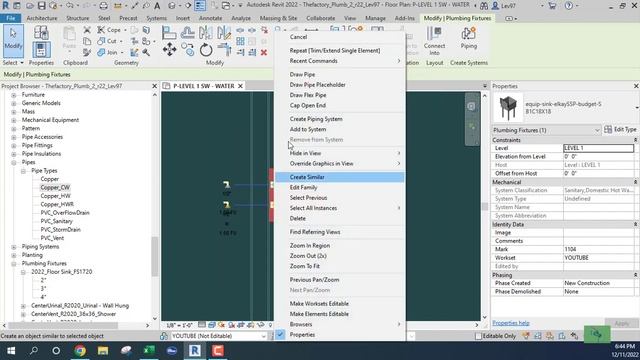640x360 pixels.
Task: Click Save in quick access toolbar
Action: 41,6
